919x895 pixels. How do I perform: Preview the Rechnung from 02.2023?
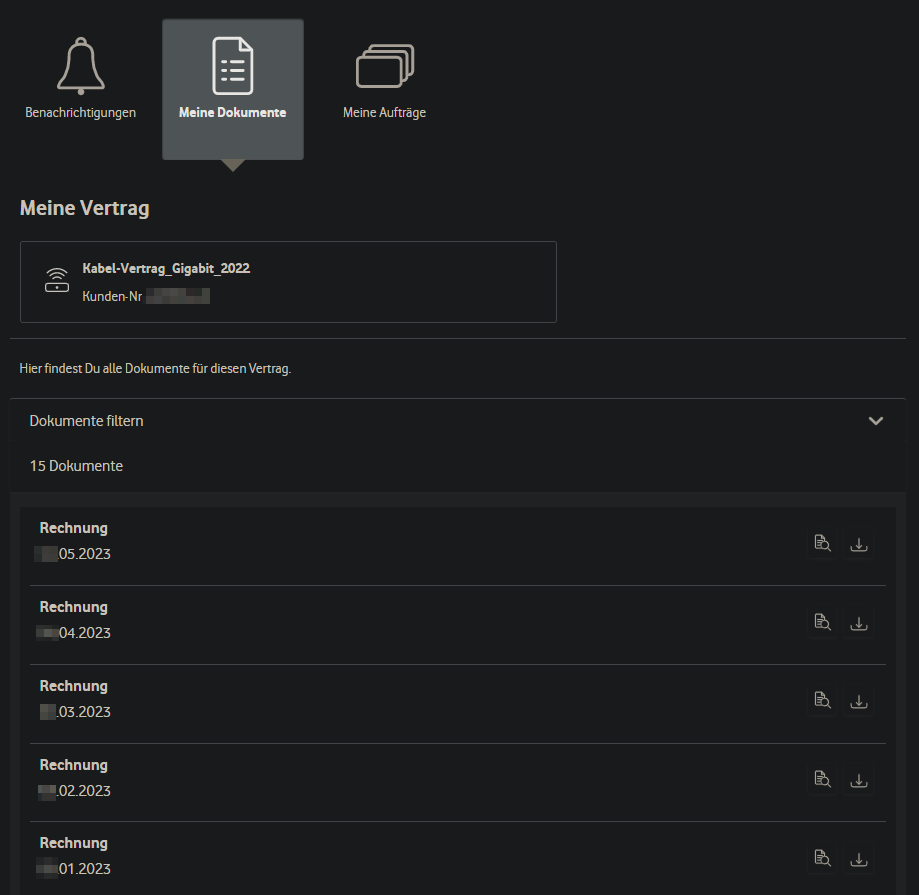[x=822, y=780]
